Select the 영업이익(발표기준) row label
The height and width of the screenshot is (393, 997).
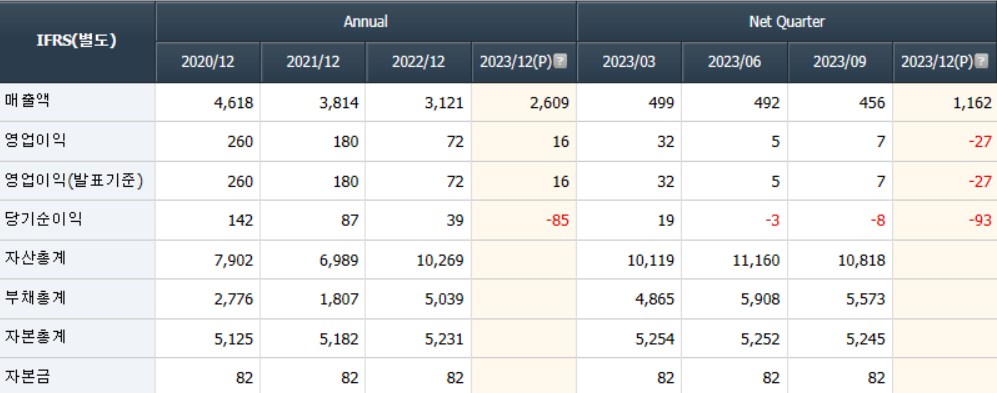74,181
